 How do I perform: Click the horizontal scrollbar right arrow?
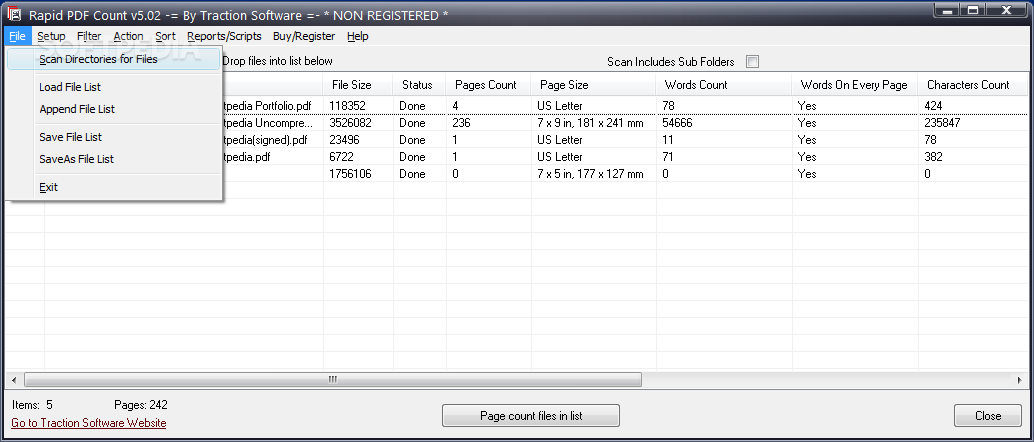[1021, 380]
